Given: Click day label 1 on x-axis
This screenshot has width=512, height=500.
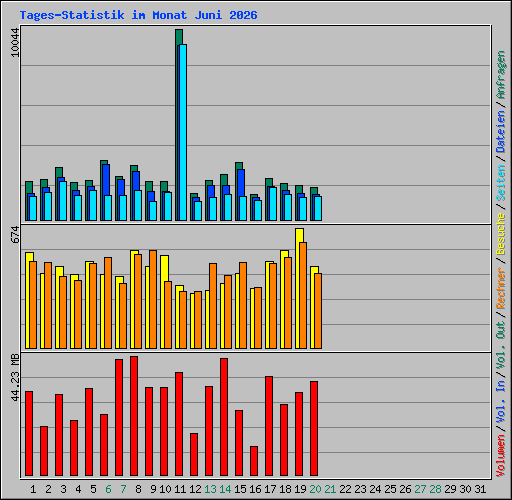Looking at the screenshot, I should (33, 489).
